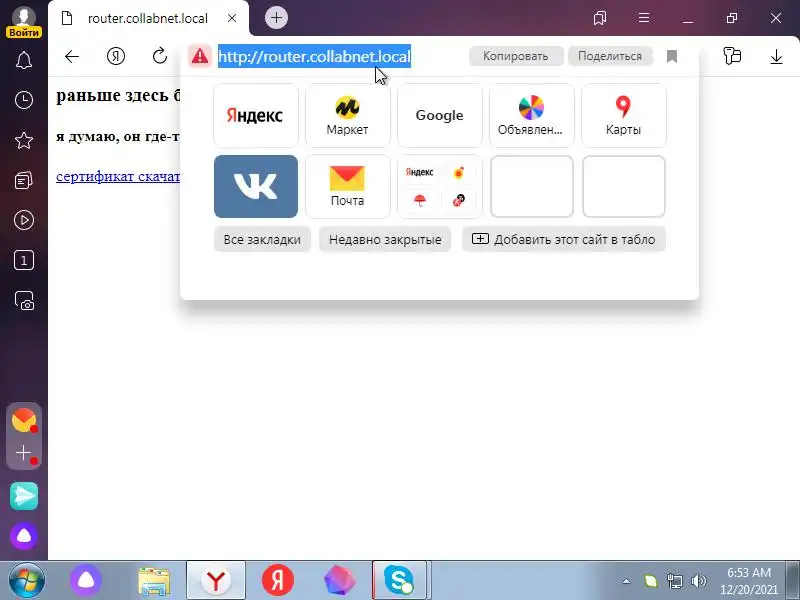Click the address bar URL field

314,56
